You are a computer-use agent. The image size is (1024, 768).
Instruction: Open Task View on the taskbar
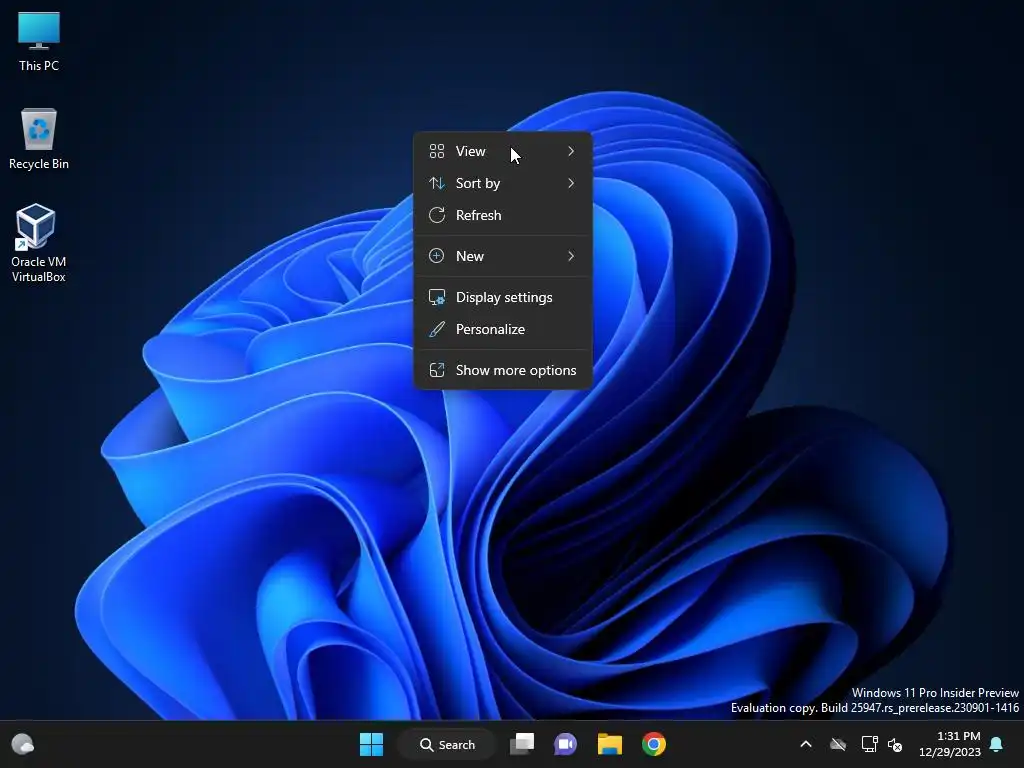pos(522,744)
